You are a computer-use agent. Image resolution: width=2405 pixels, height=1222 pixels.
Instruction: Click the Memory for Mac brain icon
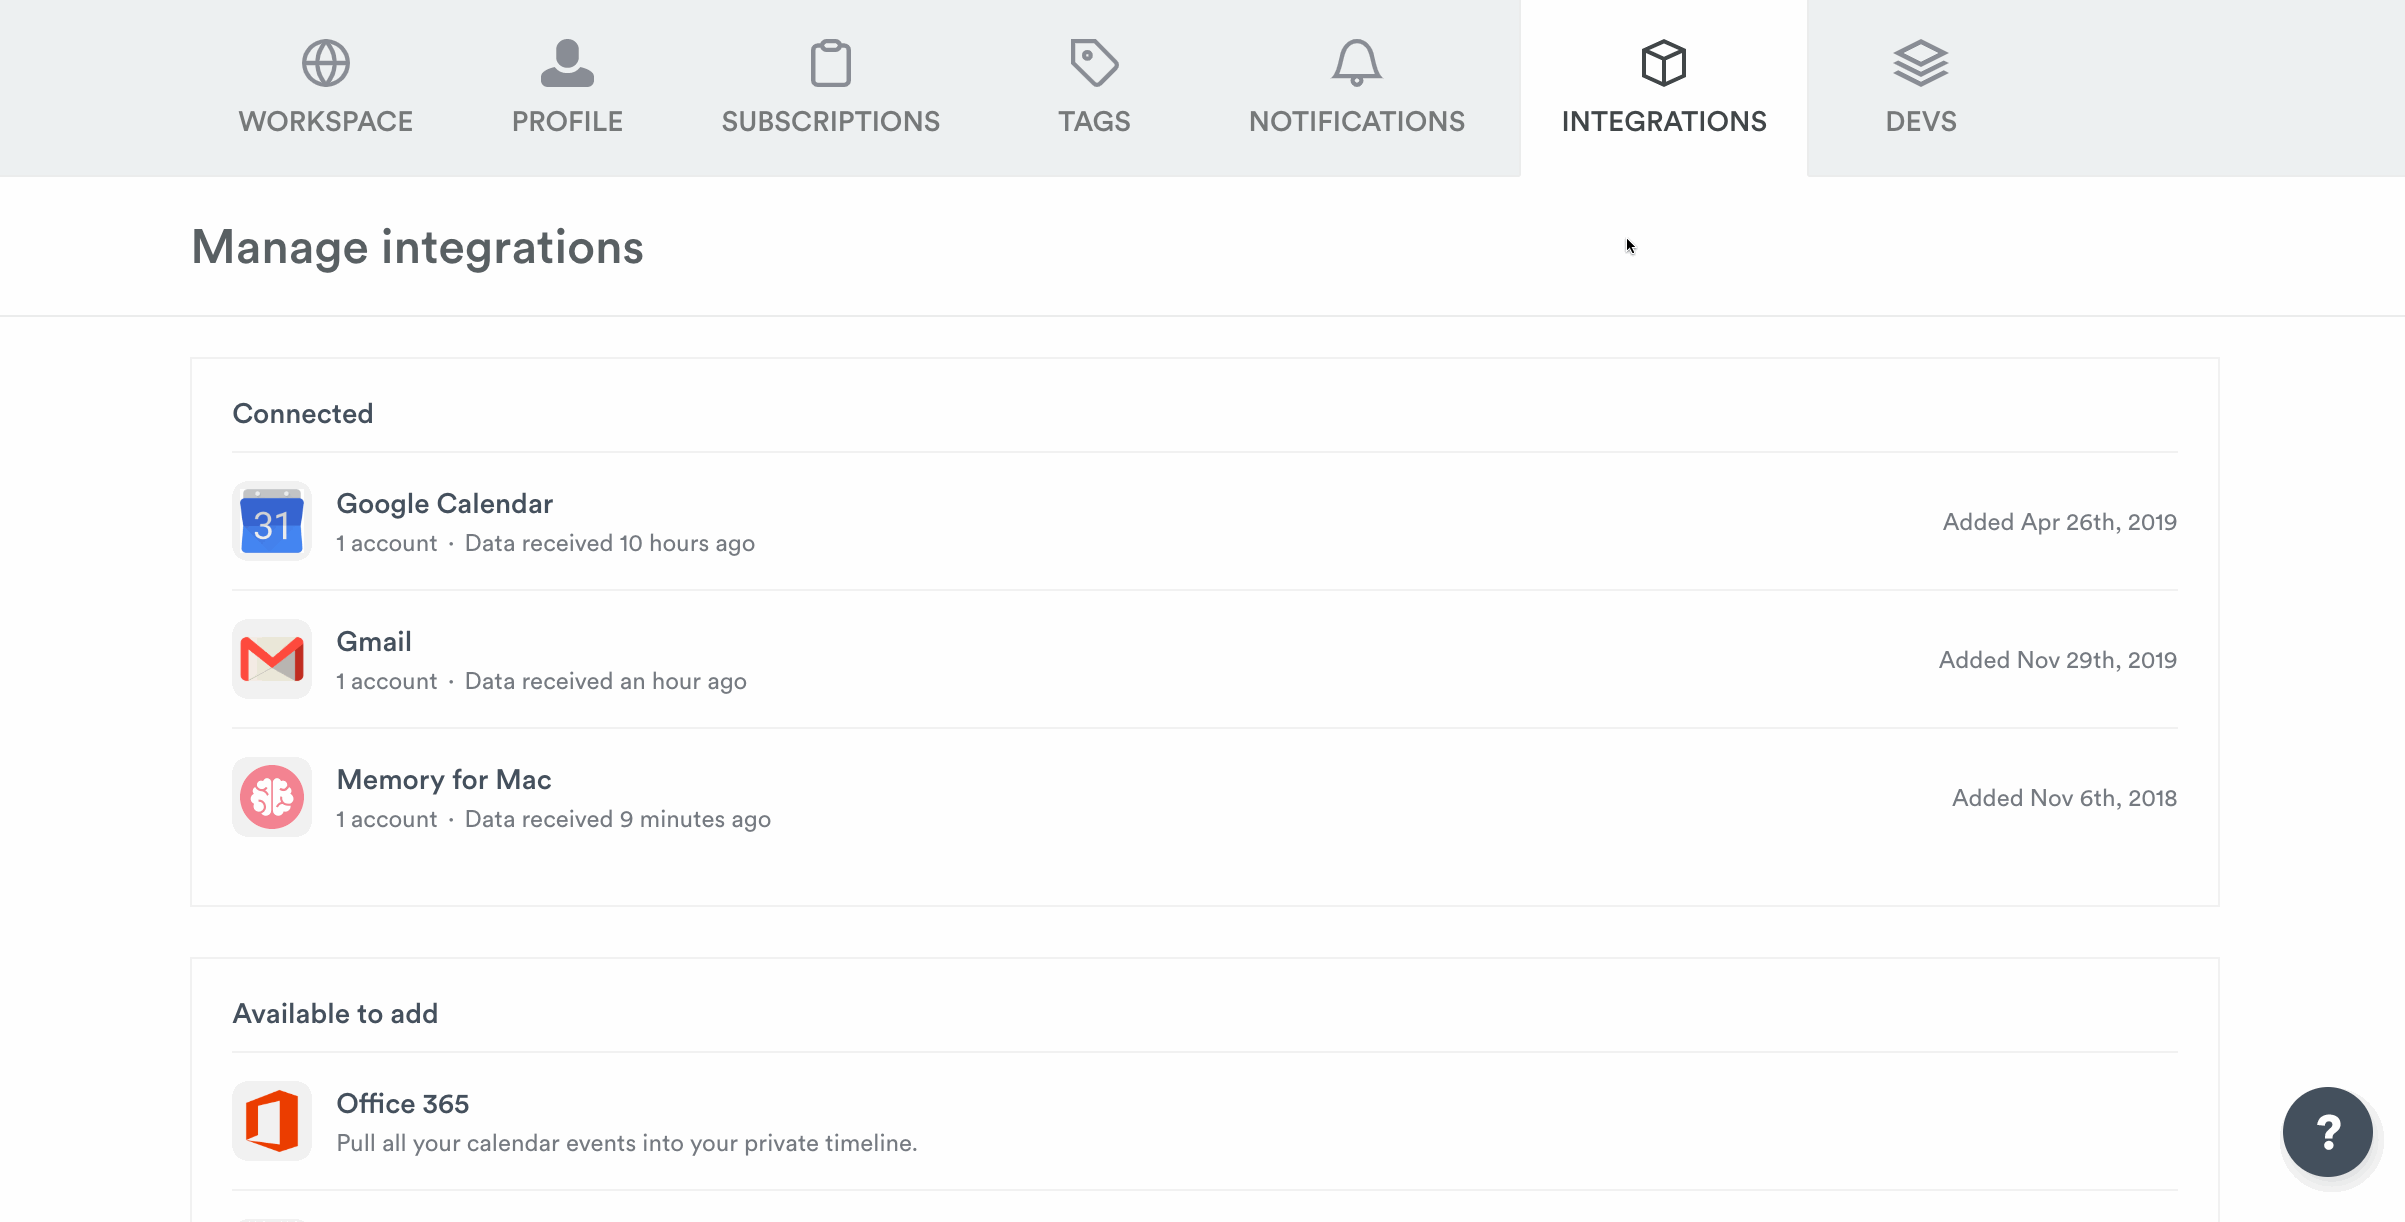(x=272, y=797)
